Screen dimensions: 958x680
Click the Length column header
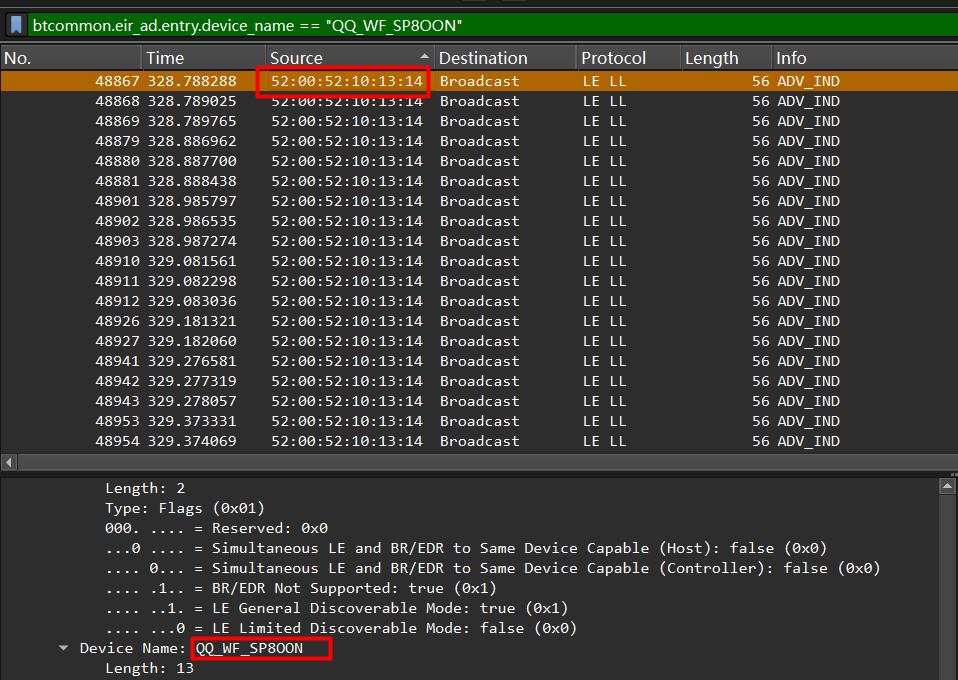(724, 58)
